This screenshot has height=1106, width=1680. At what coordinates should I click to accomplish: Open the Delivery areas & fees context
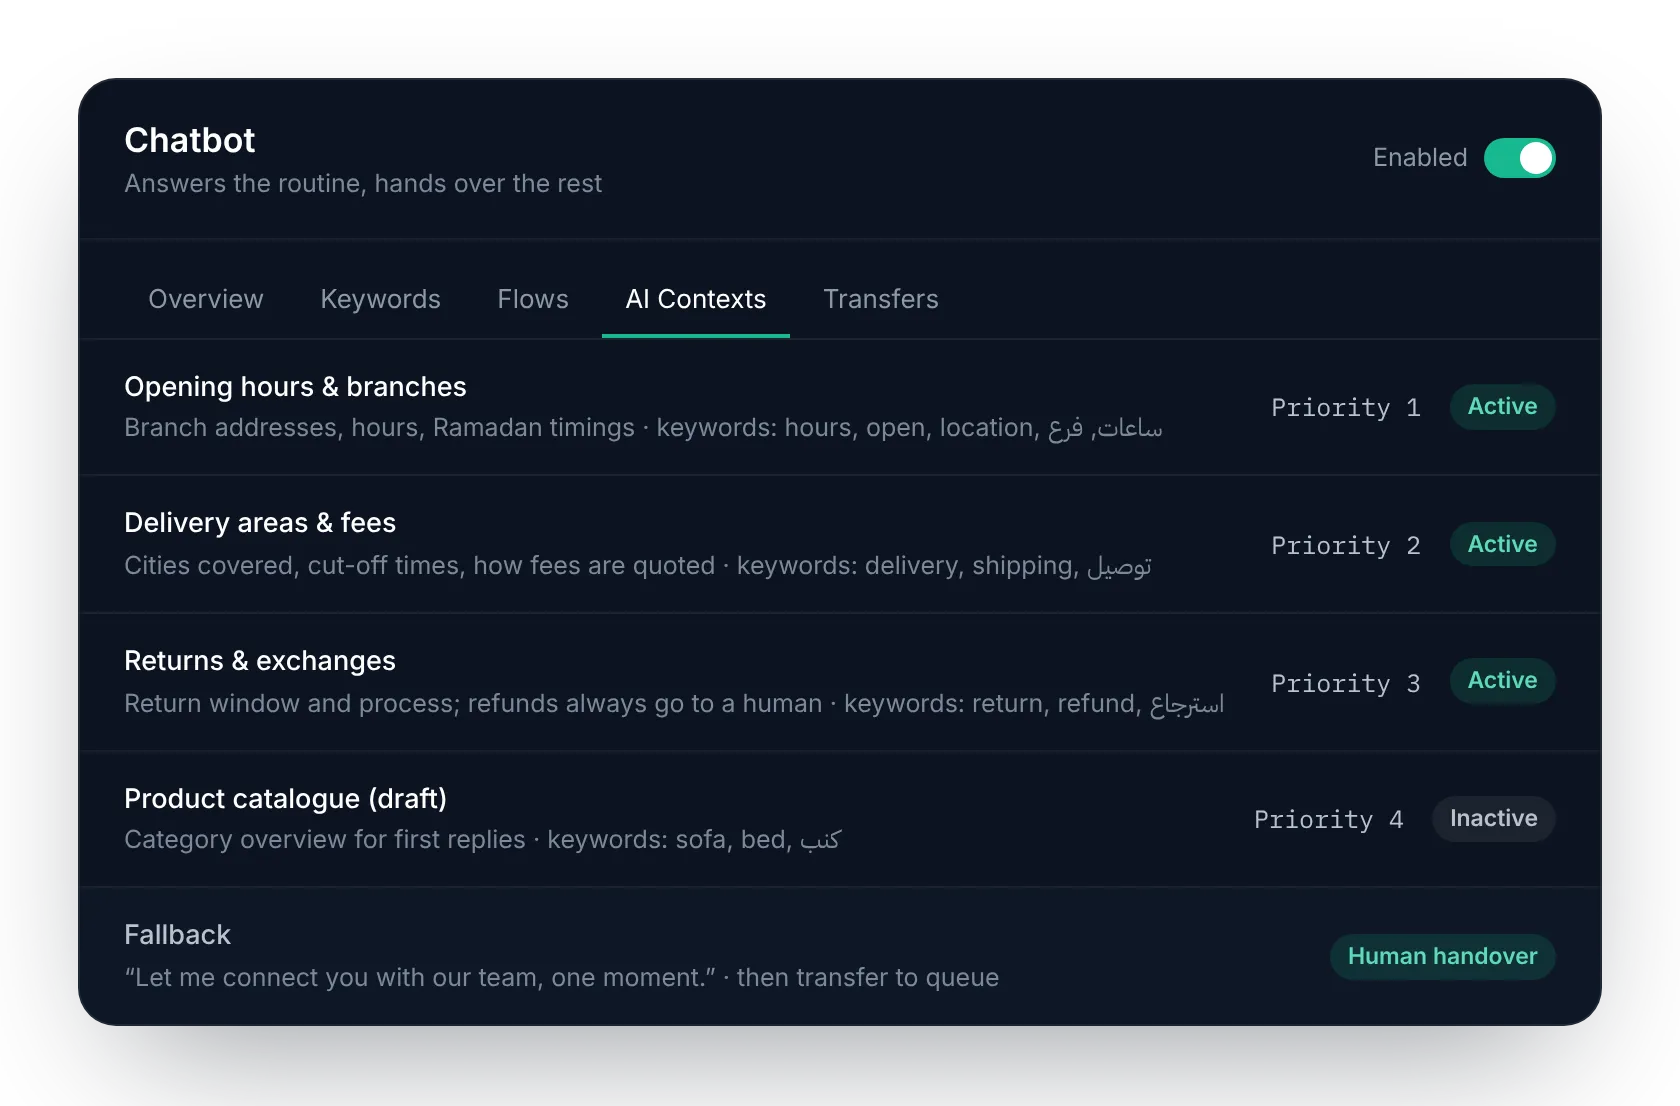840,545
